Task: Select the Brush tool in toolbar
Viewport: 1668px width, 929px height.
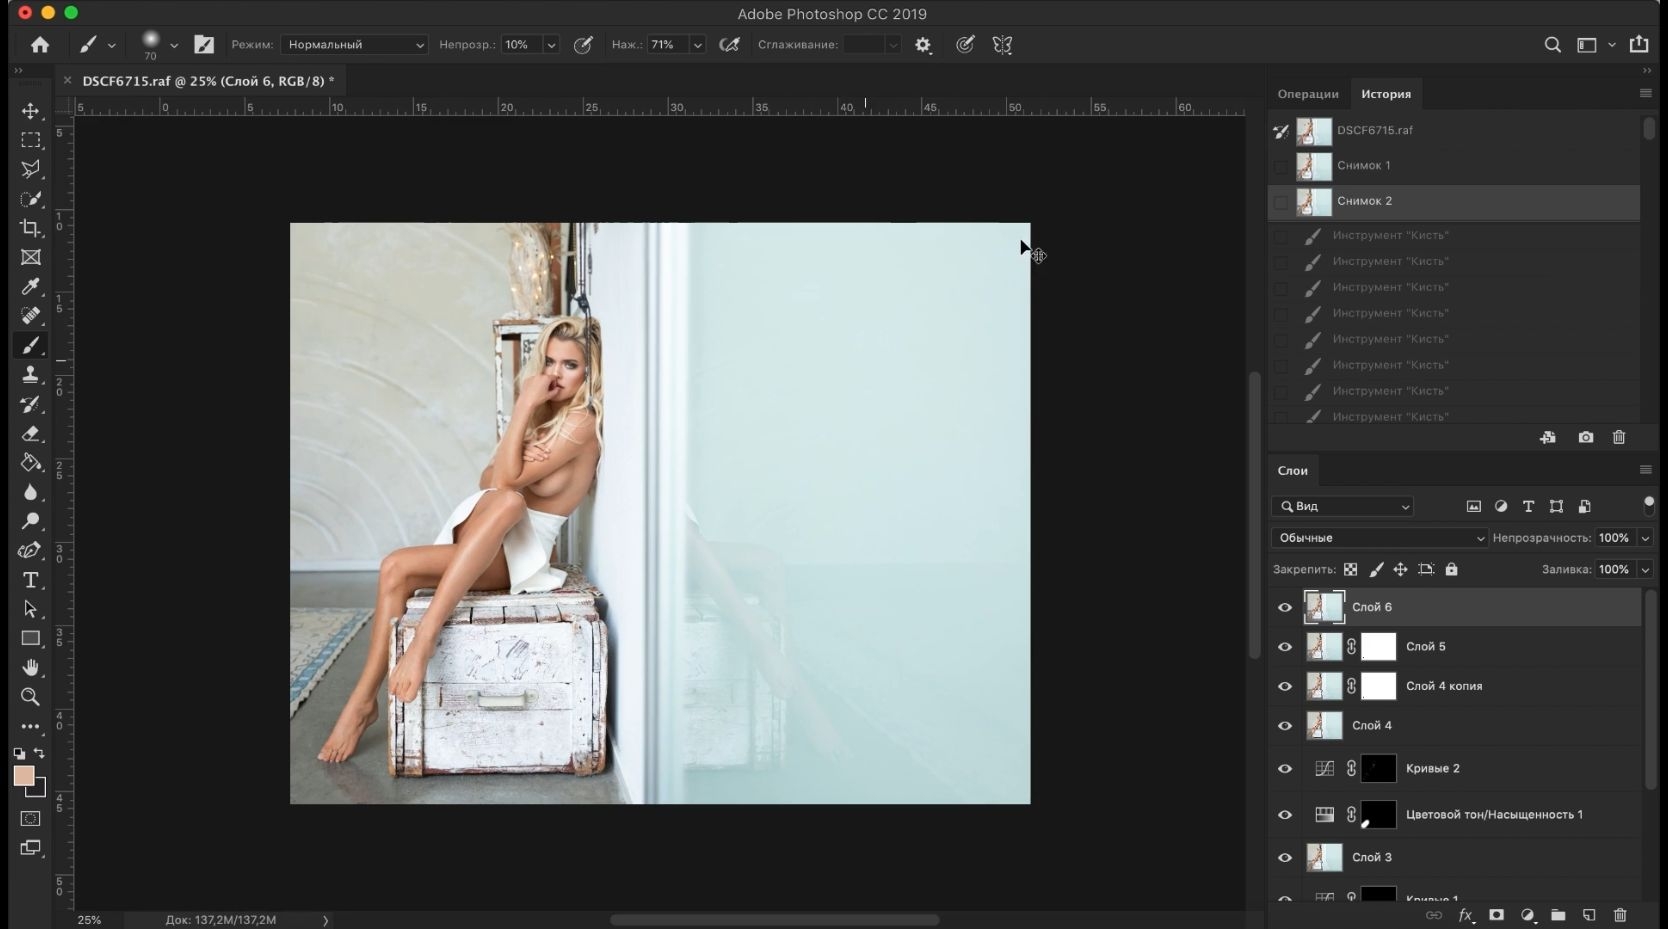Action: click(30, 345)
